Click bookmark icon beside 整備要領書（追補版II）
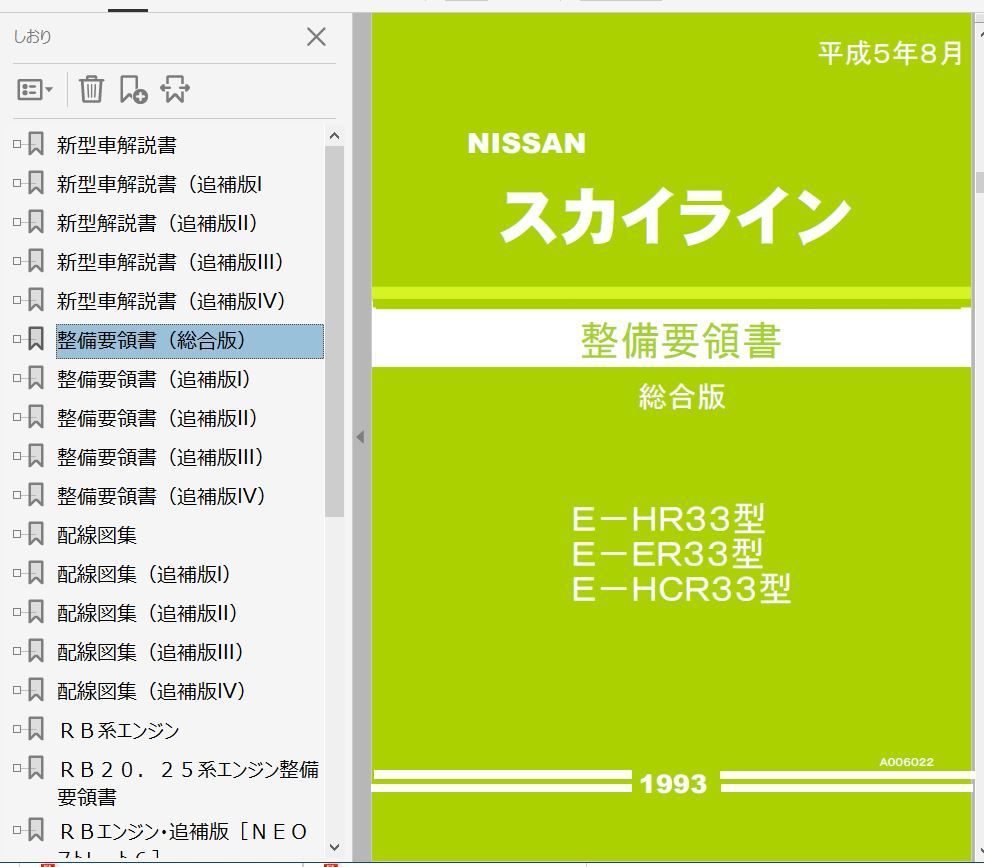 (x=36, y=417)
